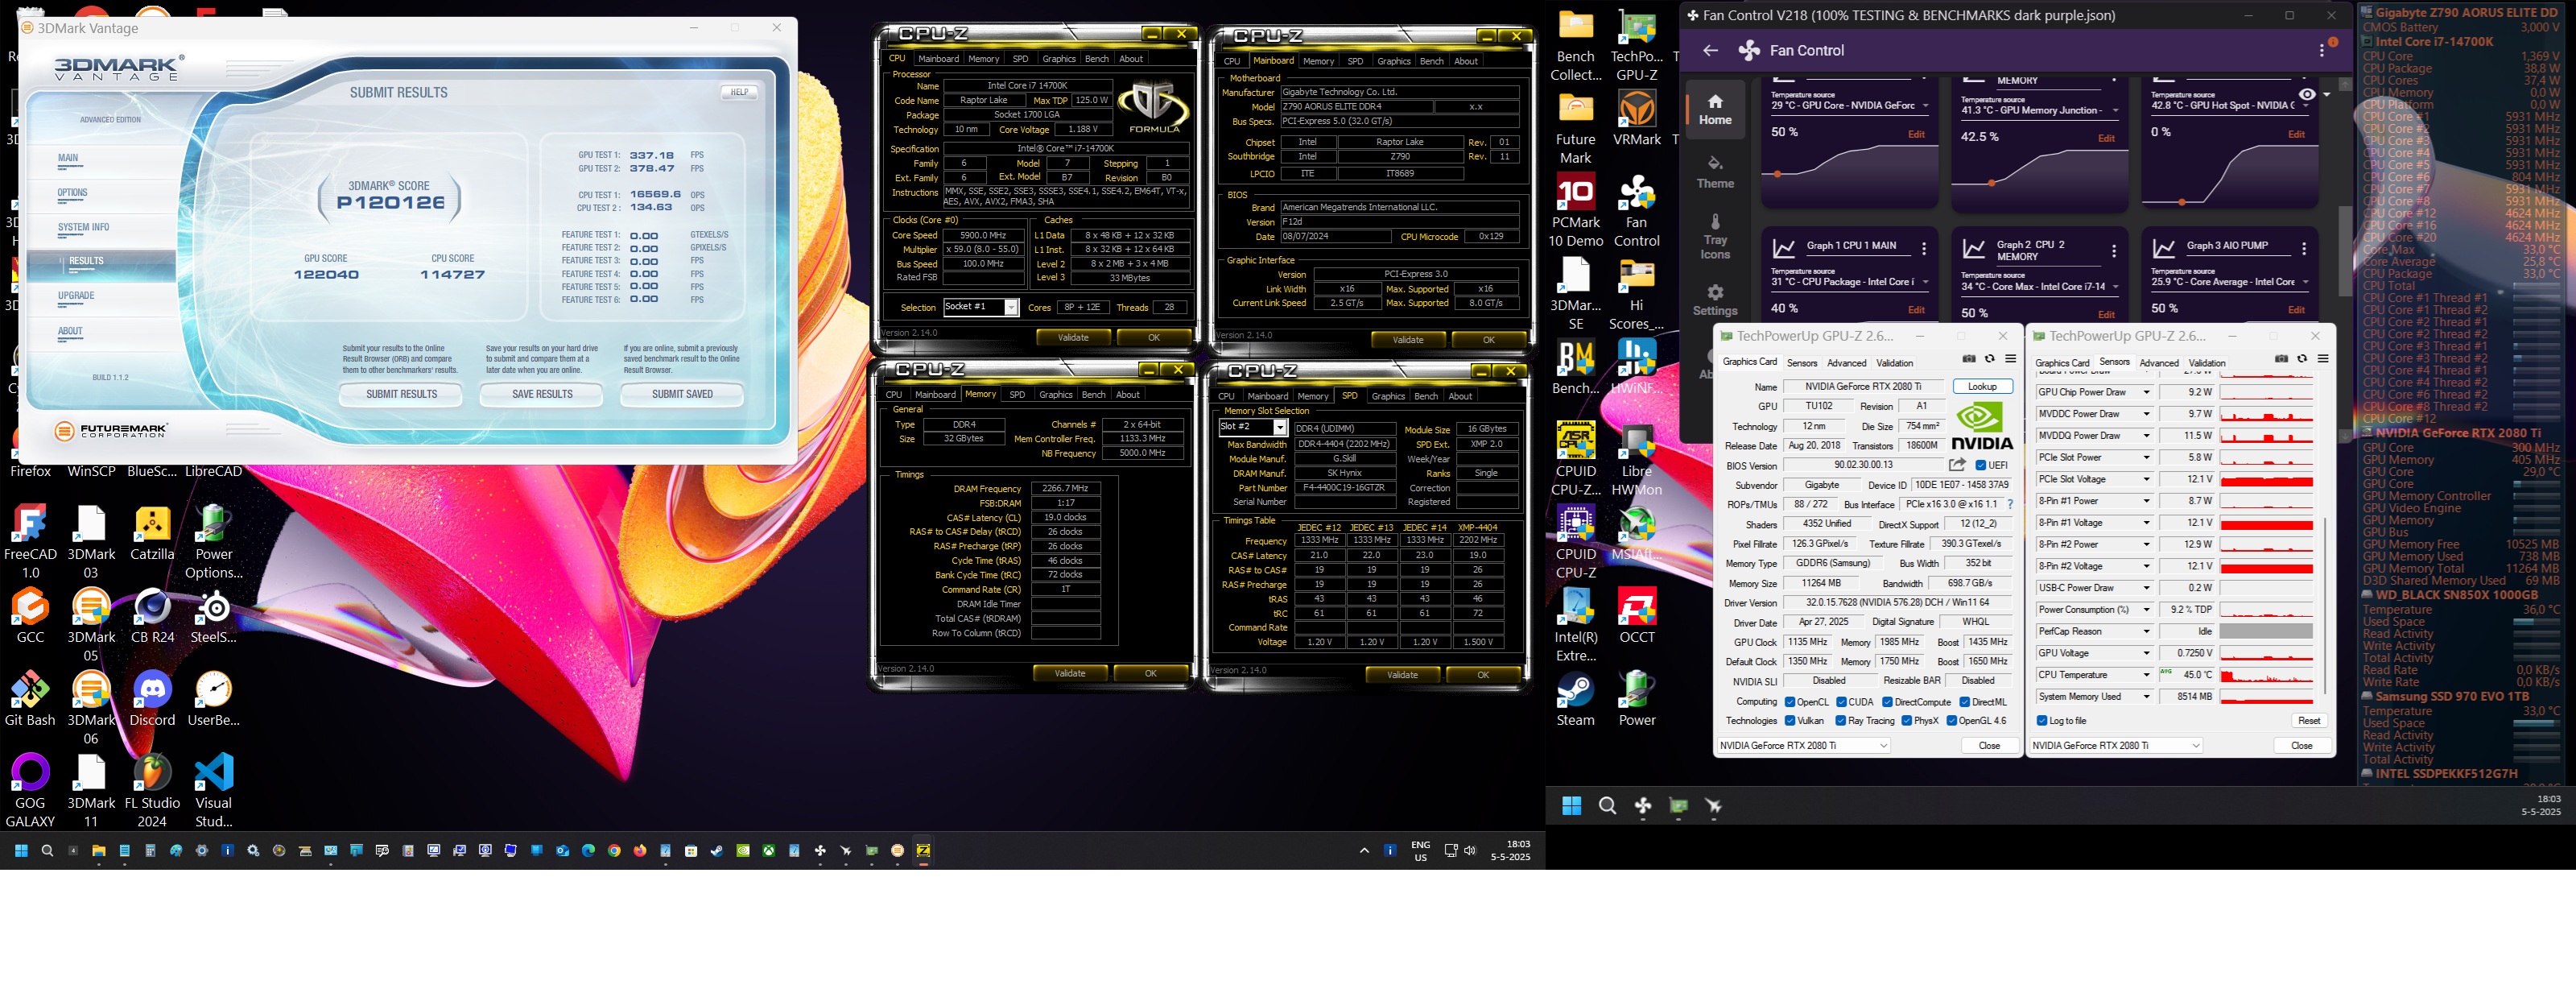Click the curve point on the GPU Core fan graph

1777,174
